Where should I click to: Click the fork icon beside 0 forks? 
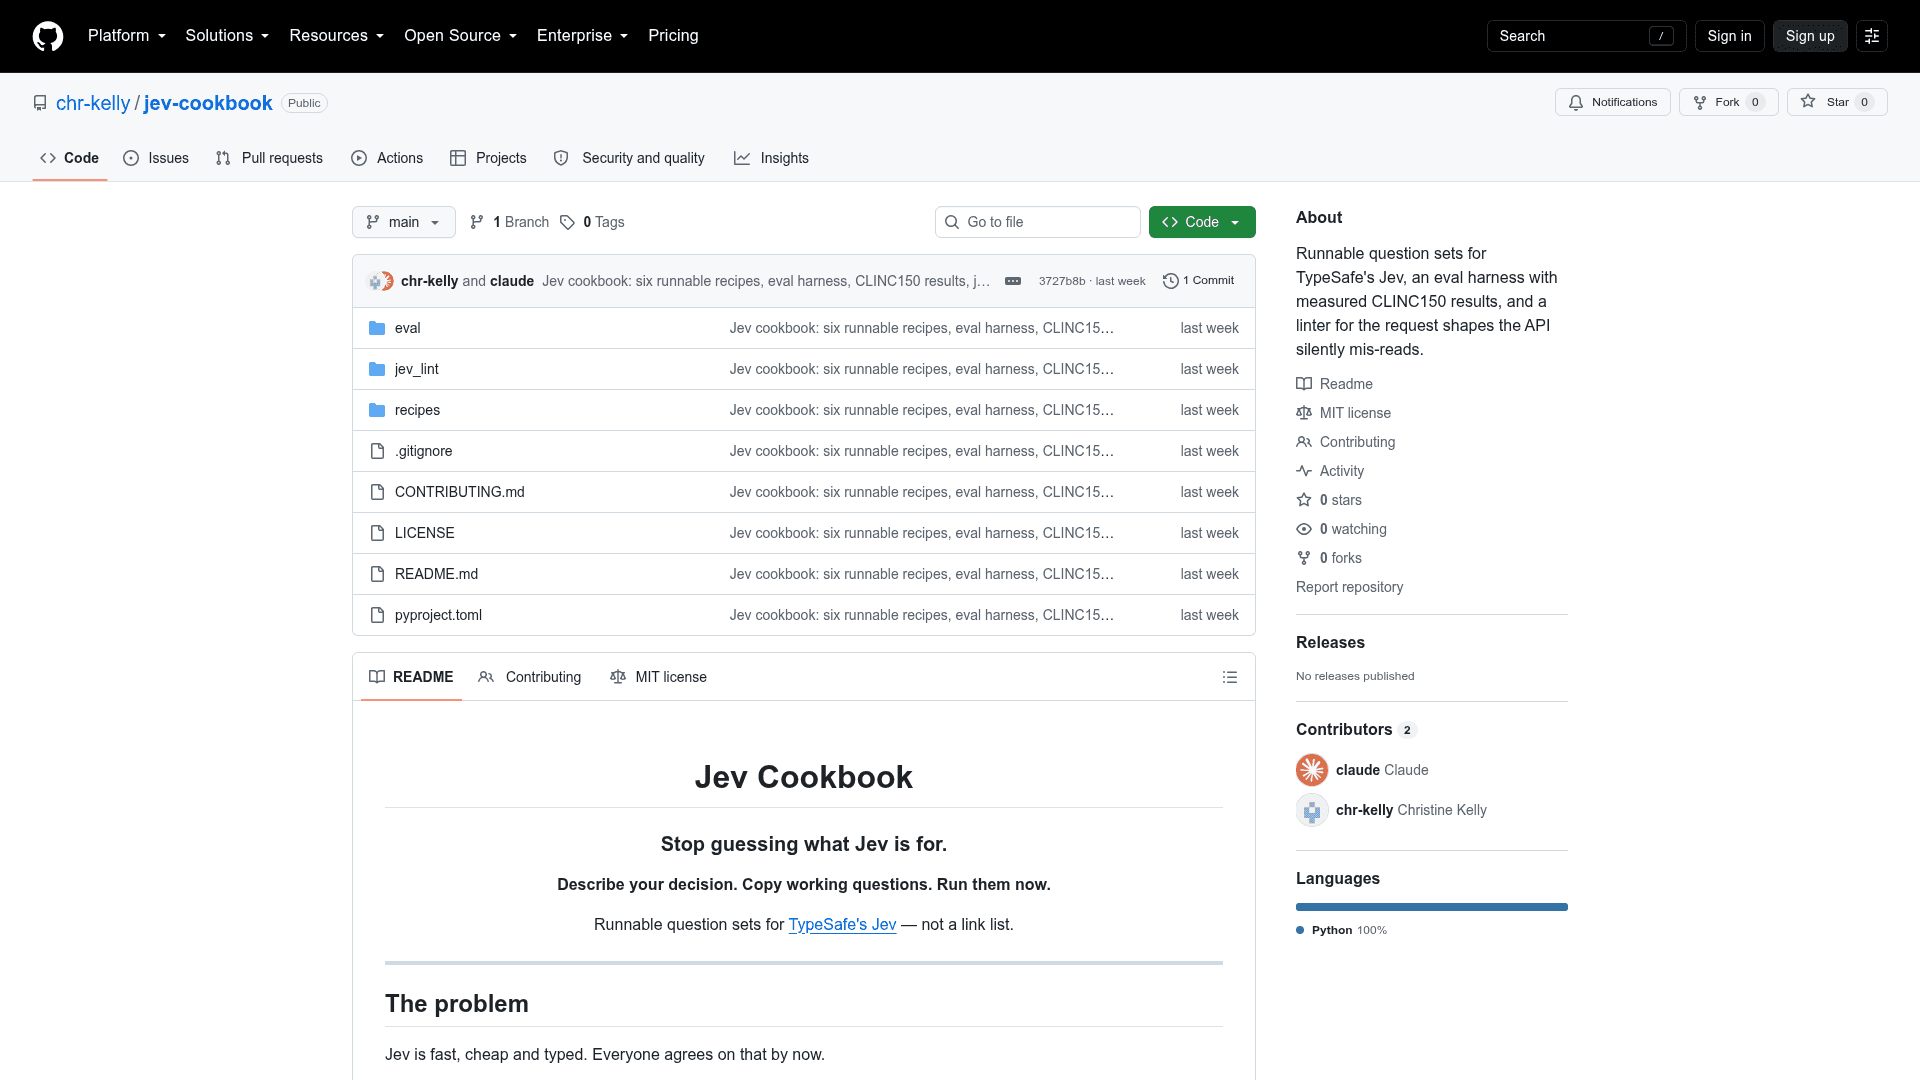point(1304,558)
